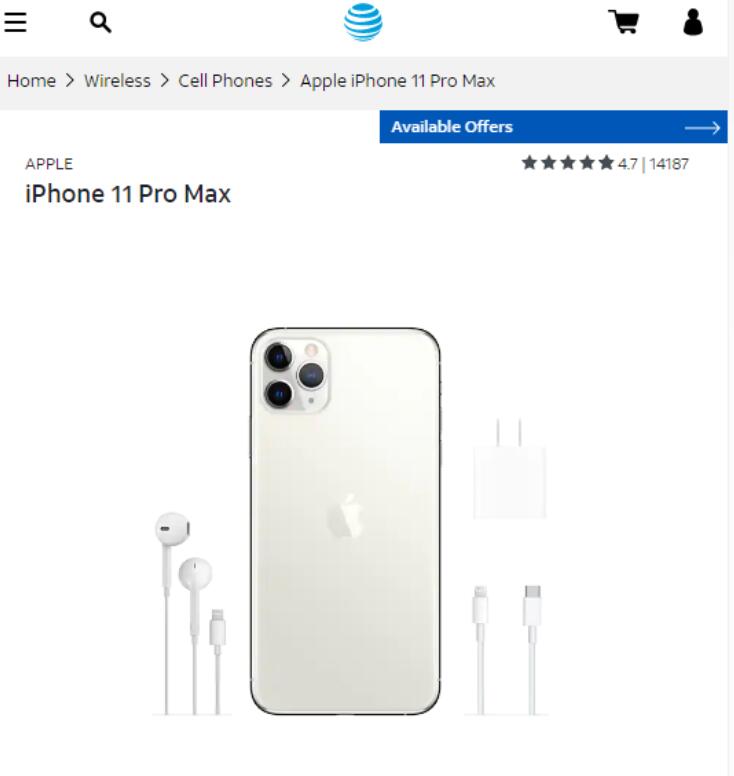Go to homepage via AT&T globe logo
Viewport: 734px width, 776px height.
[363, 22]
